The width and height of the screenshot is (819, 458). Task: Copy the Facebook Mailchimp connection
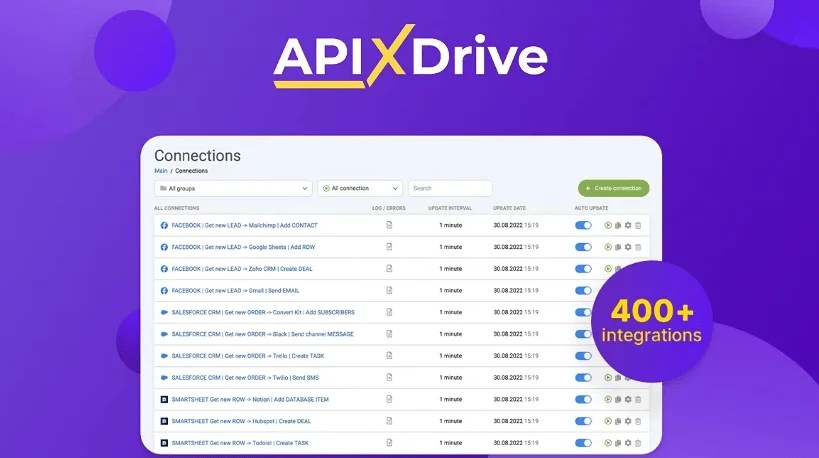point(618,225)
